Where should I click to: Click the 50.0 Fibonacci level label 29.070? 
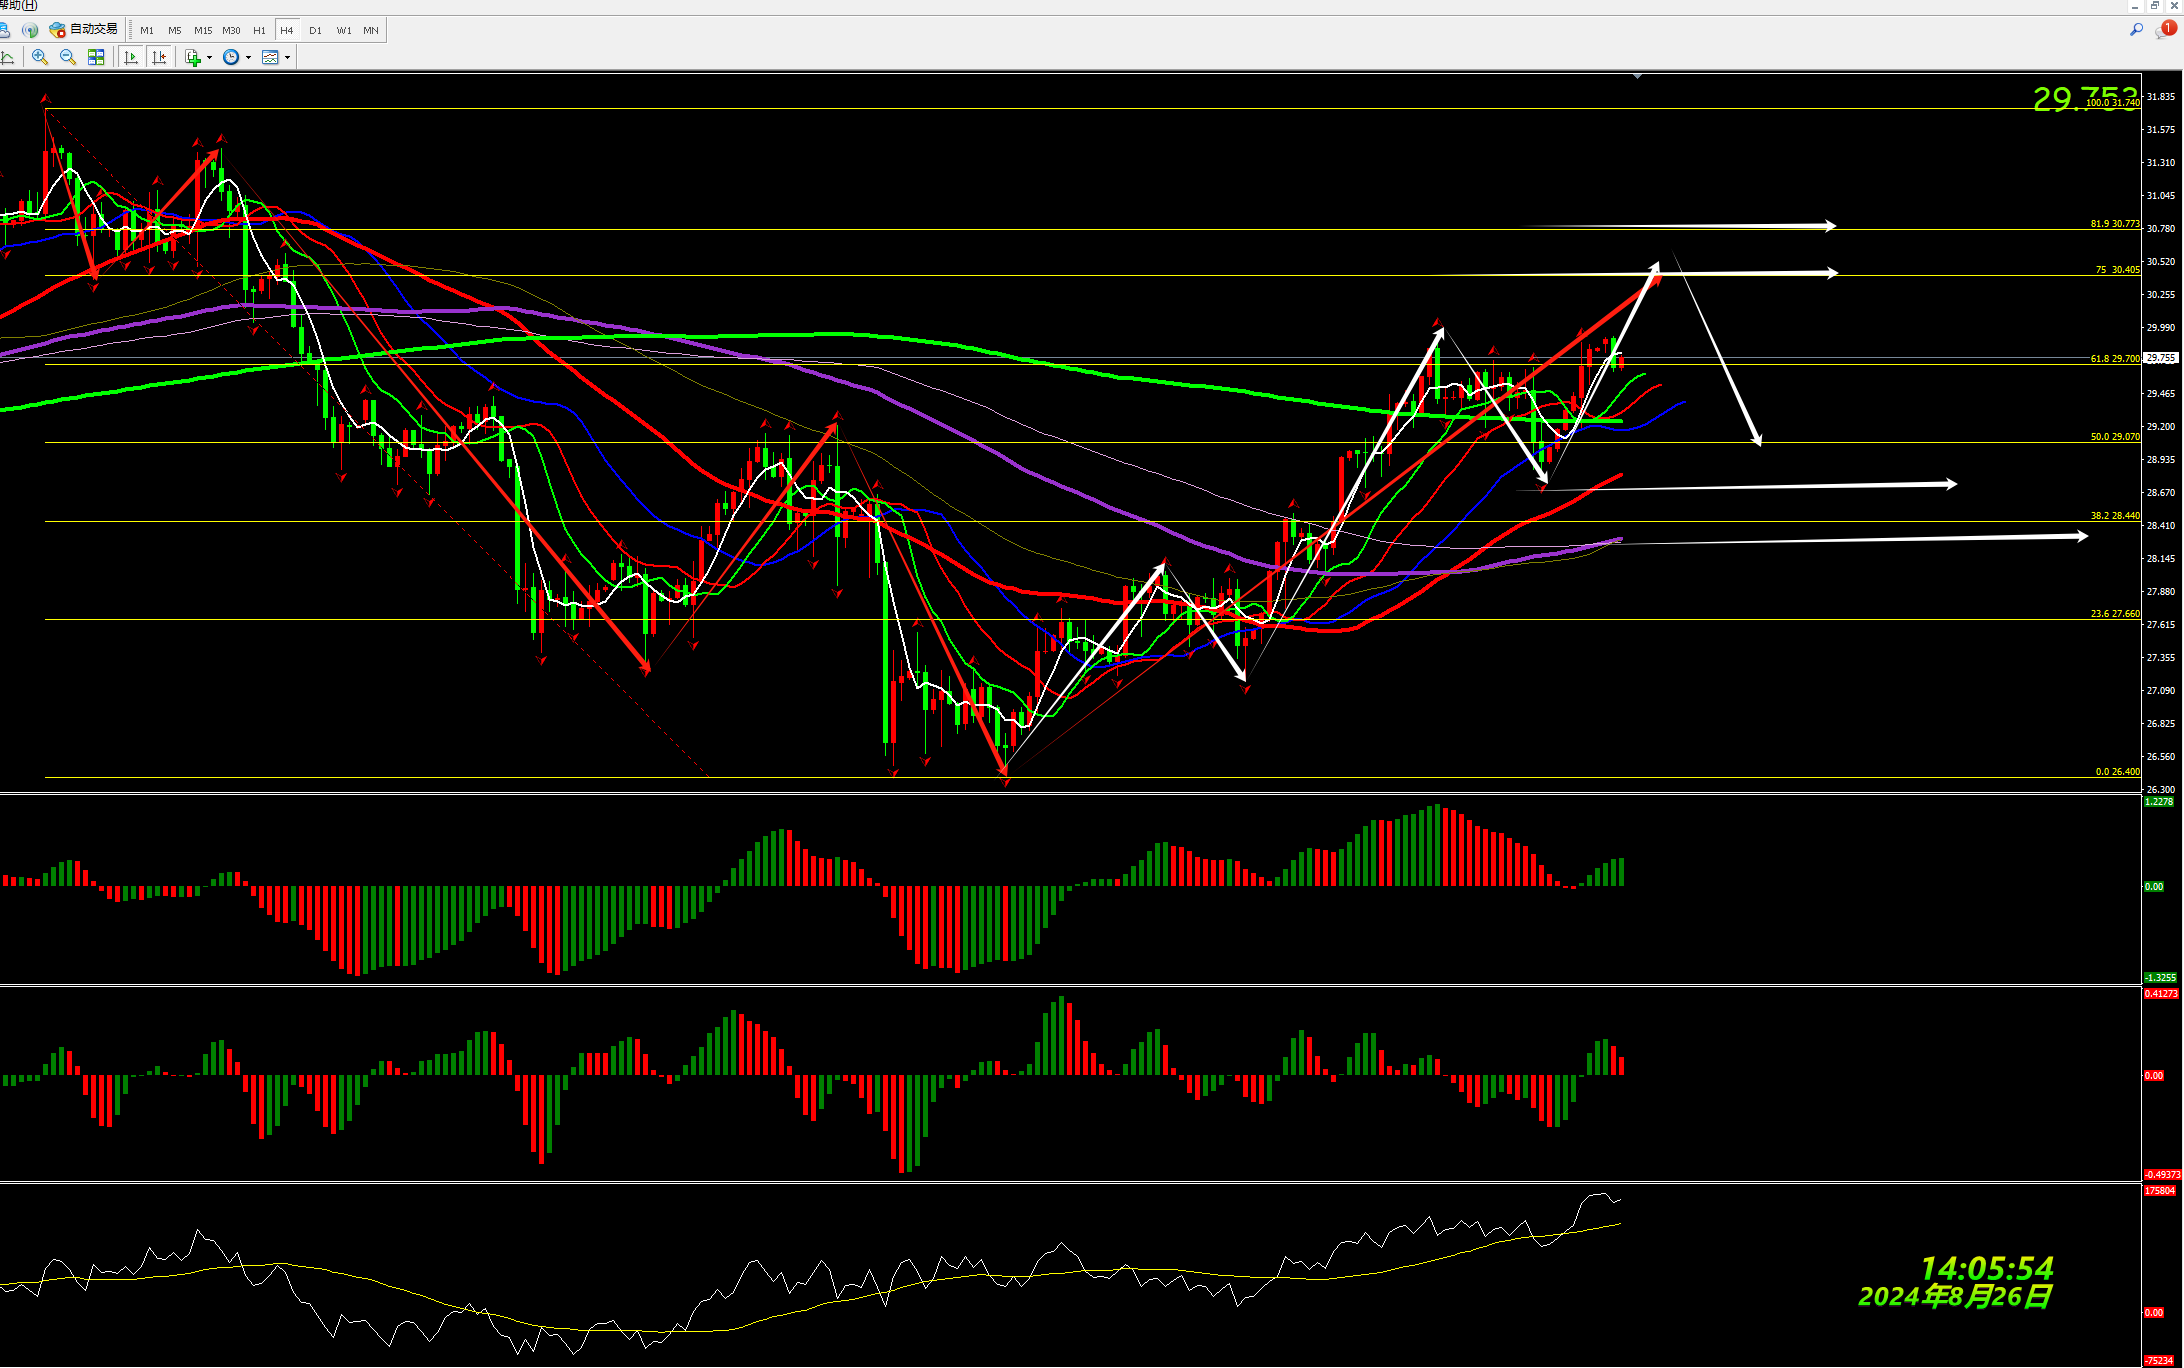tap(2114, 437)
